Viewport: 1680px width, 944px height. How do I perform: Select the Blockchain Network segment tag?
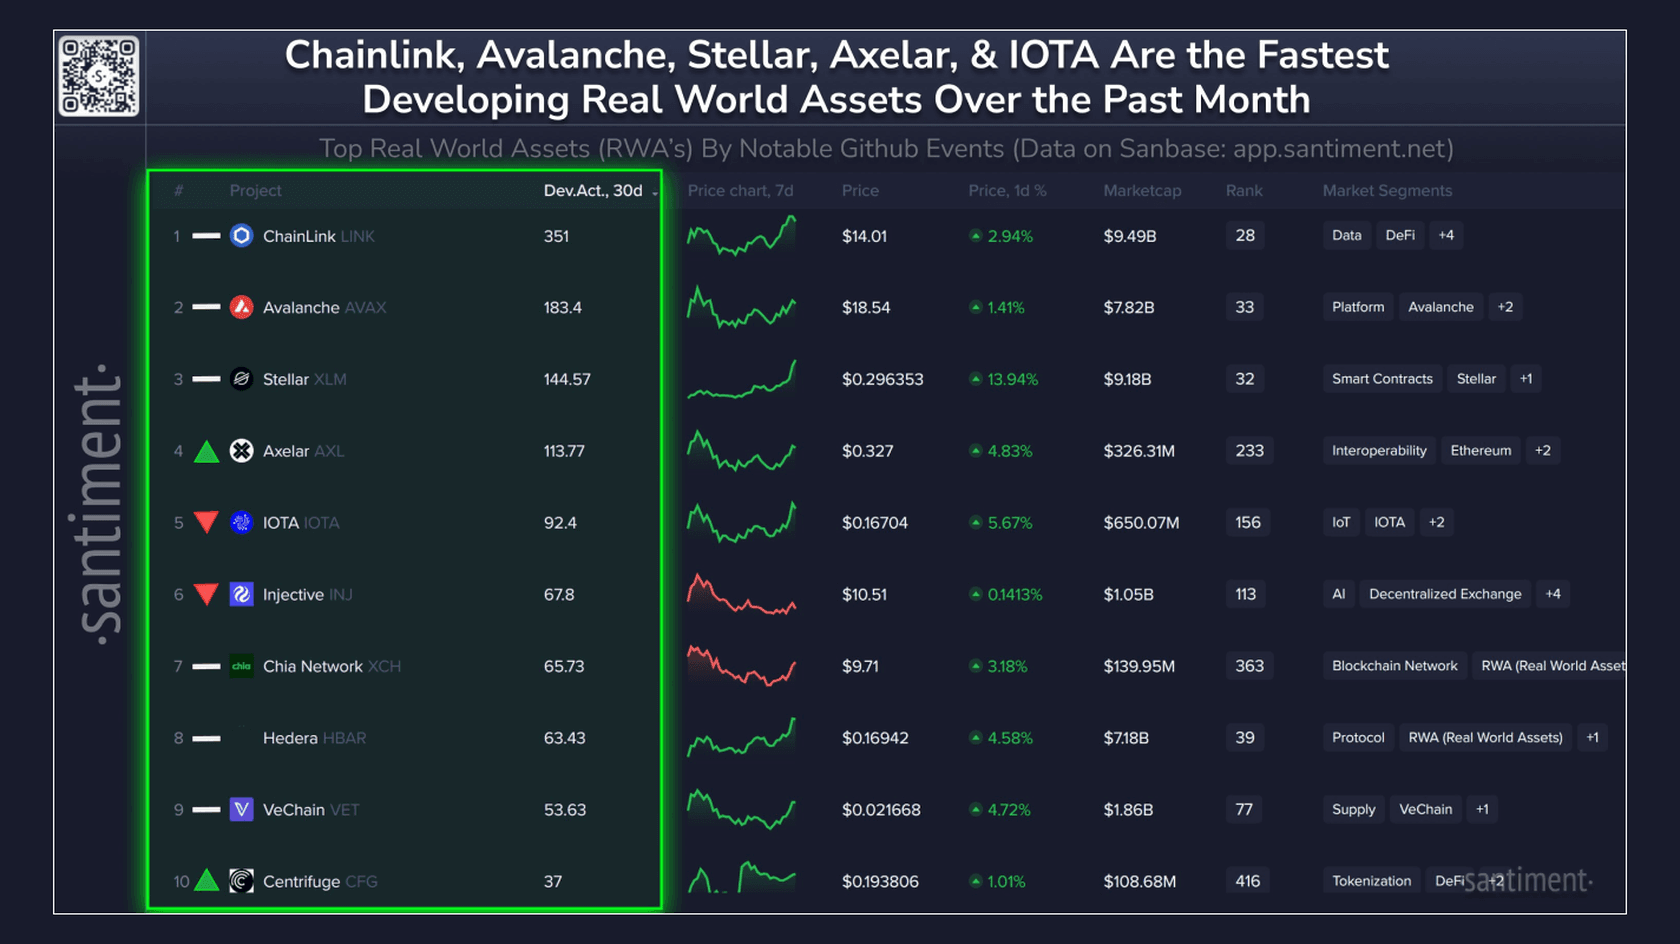[x=1395, y=666]
